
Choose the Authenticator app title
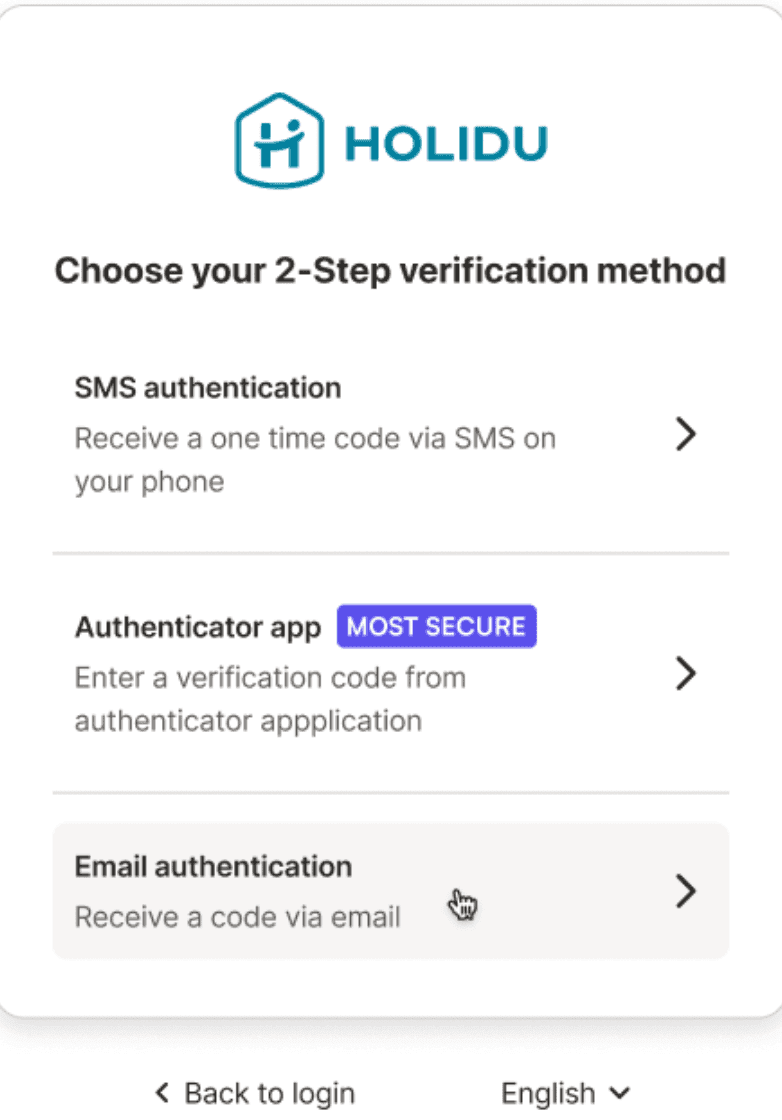[198, 628]
